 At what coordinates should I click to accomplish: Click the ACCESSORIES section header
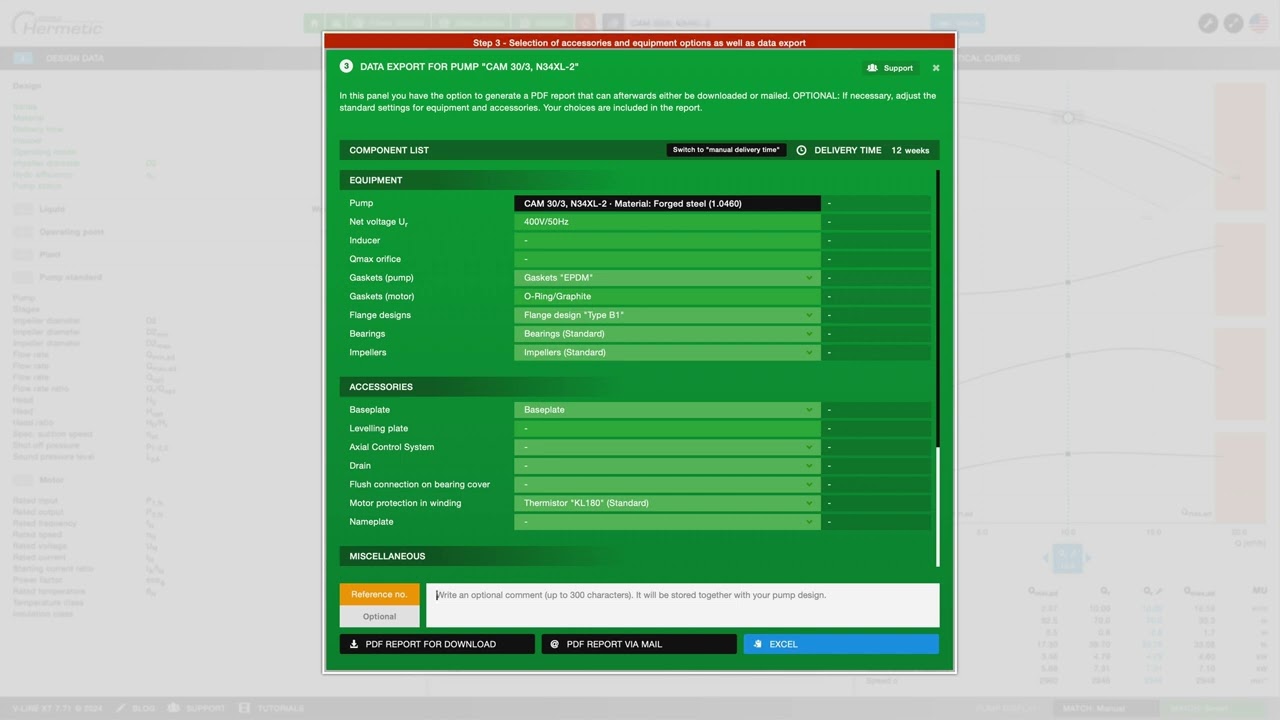pos(381,387)
